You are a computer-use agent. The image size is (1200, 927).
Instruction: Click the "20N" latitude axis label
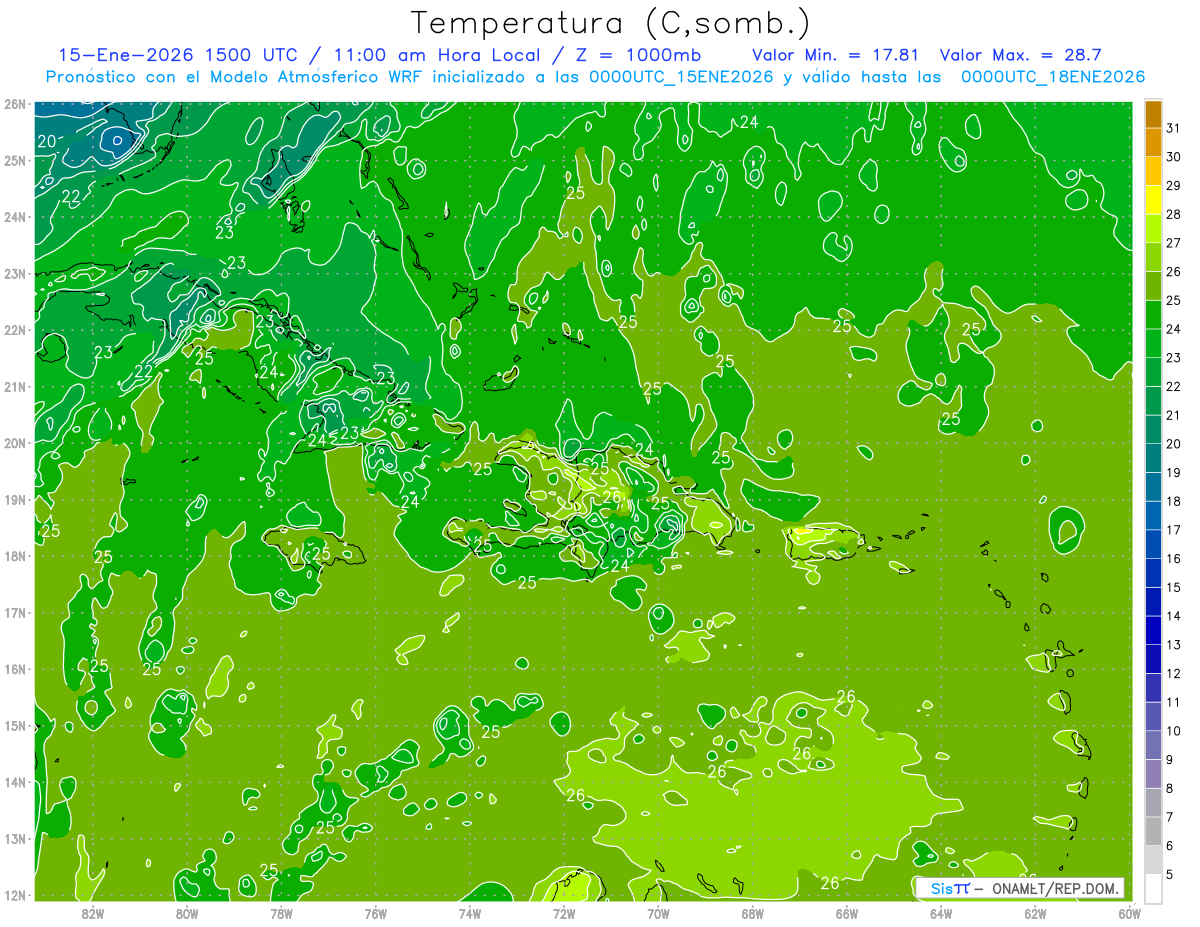tap(15, 443)
